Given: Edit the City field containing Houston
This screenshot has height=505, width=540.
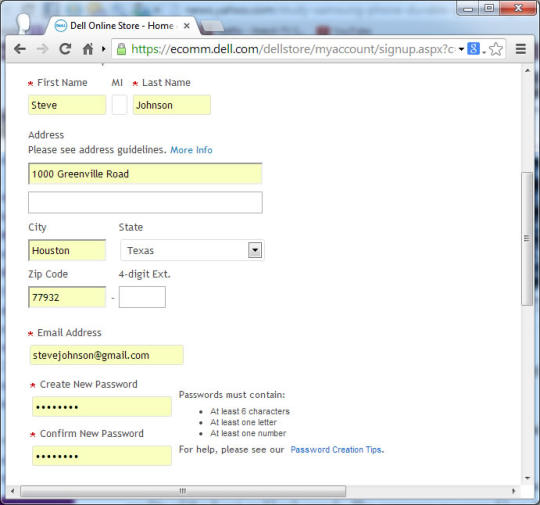Looking at the screenshot, I should 67,250.
